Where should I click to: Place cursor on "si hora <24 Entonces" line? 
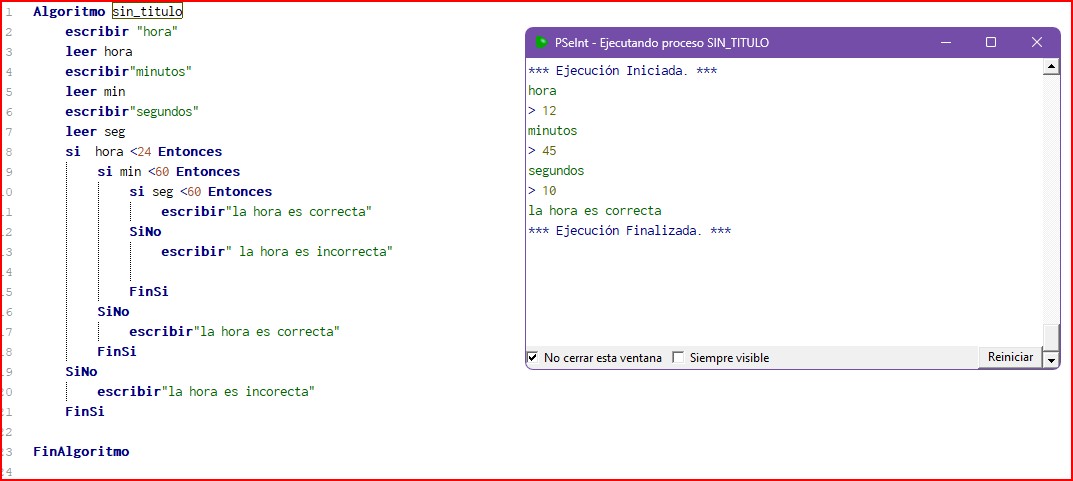[144, 151]
